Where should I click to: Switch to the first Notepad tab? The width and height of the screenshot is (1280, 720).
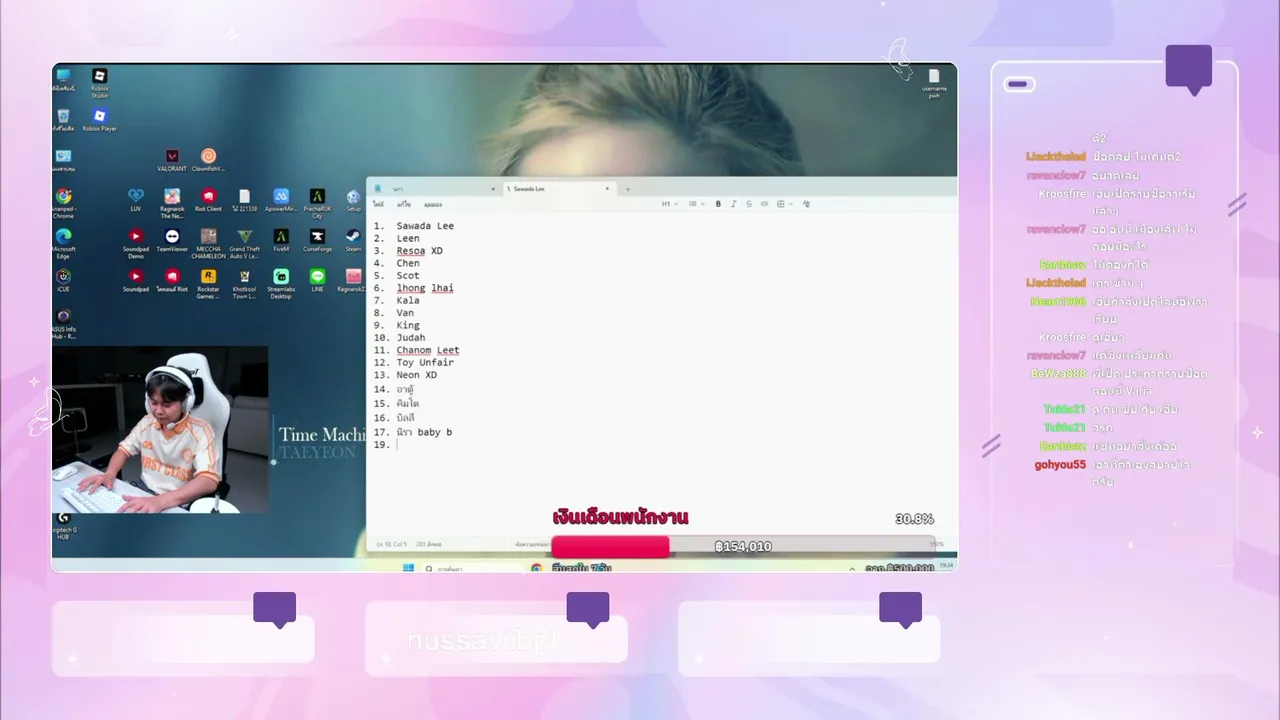click(436, 188)
